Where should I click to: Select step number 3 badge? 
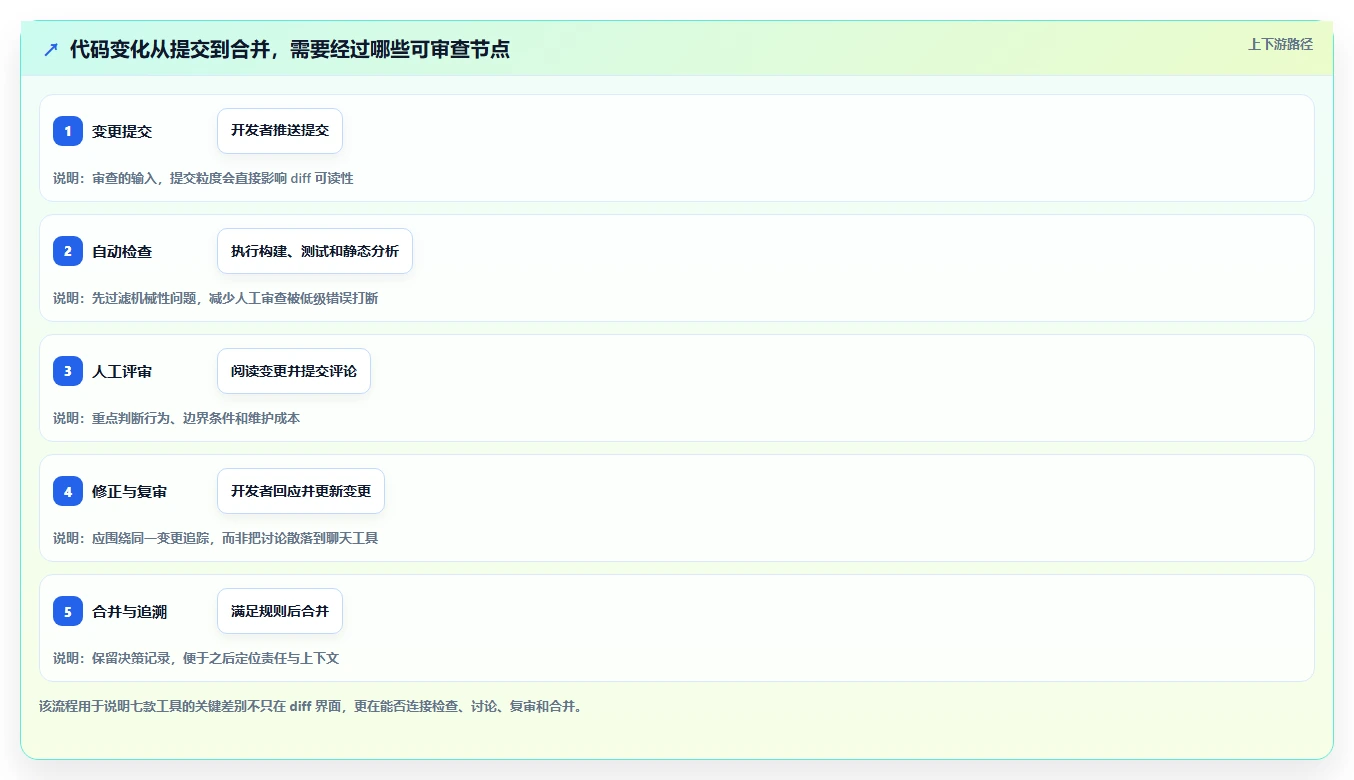(x=68, y=371)
